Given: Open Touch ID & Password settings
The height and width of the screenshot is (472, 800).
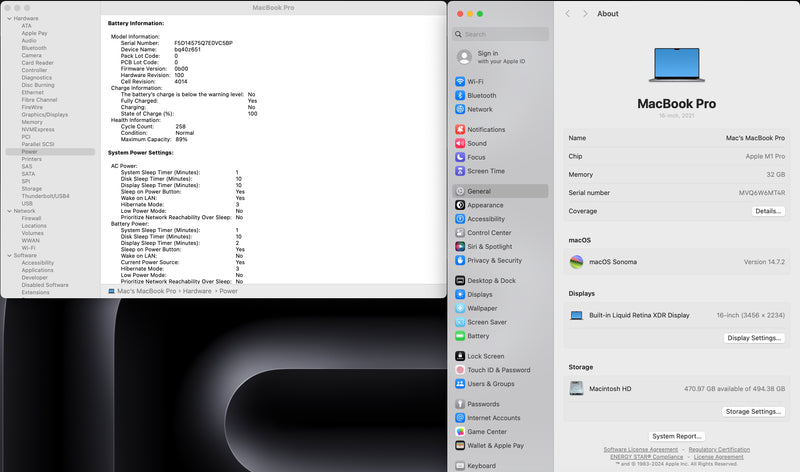Looking at the screenshot, I should click(x=498, y=370).
